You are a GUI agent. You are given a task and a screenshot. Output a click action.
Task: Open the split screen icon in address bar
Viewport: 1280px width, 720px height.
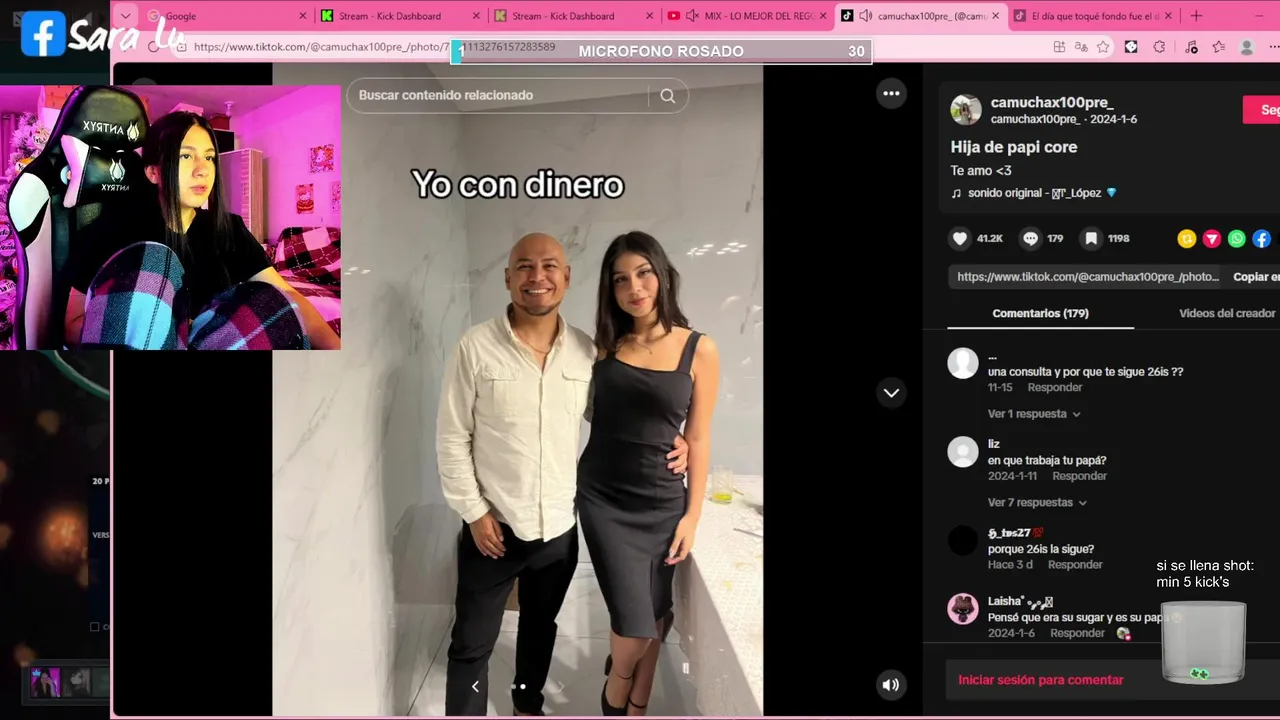pos(1059,47)
